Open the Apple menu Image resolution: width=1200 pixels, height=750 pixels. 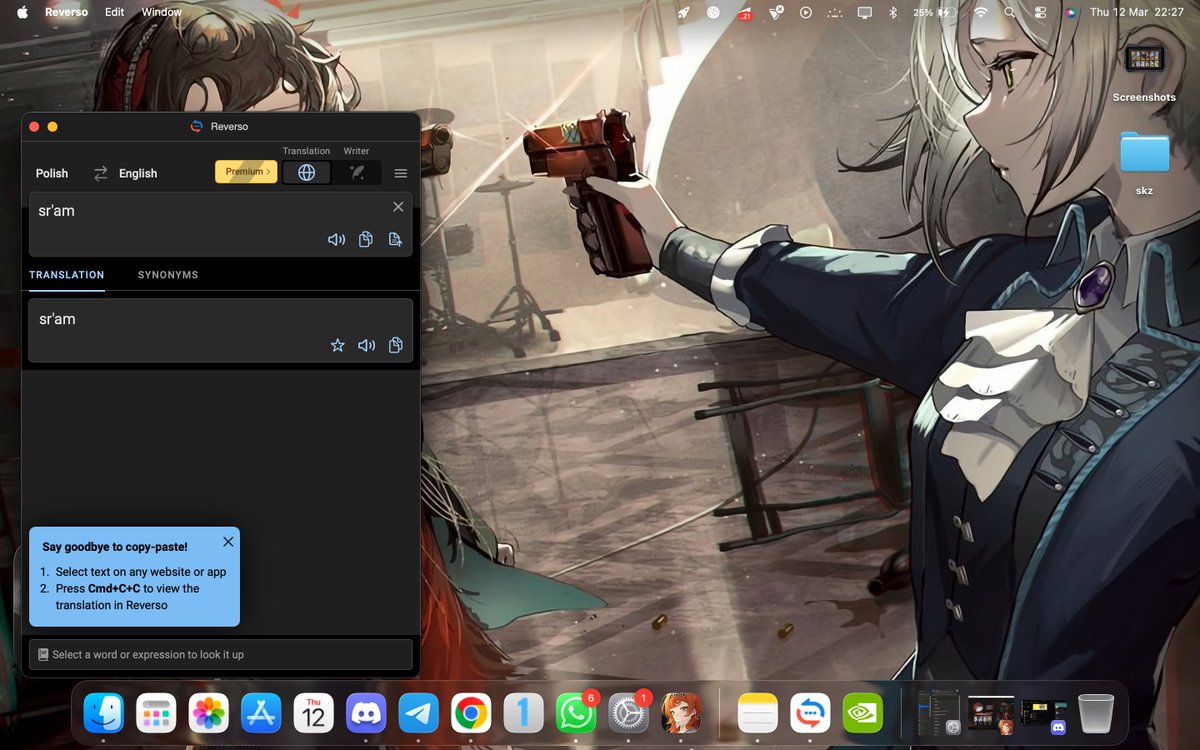point(22,12)
